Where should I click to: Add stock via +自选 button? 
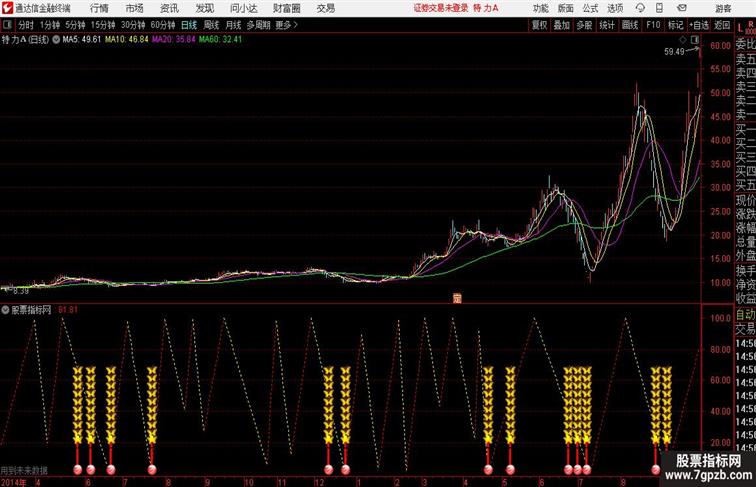click(x=699, y=25)
